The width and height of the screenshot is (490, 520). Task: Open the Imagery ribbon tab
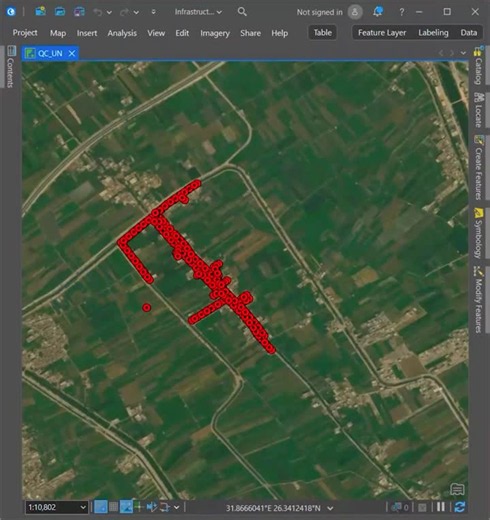(x=215, y=33)
